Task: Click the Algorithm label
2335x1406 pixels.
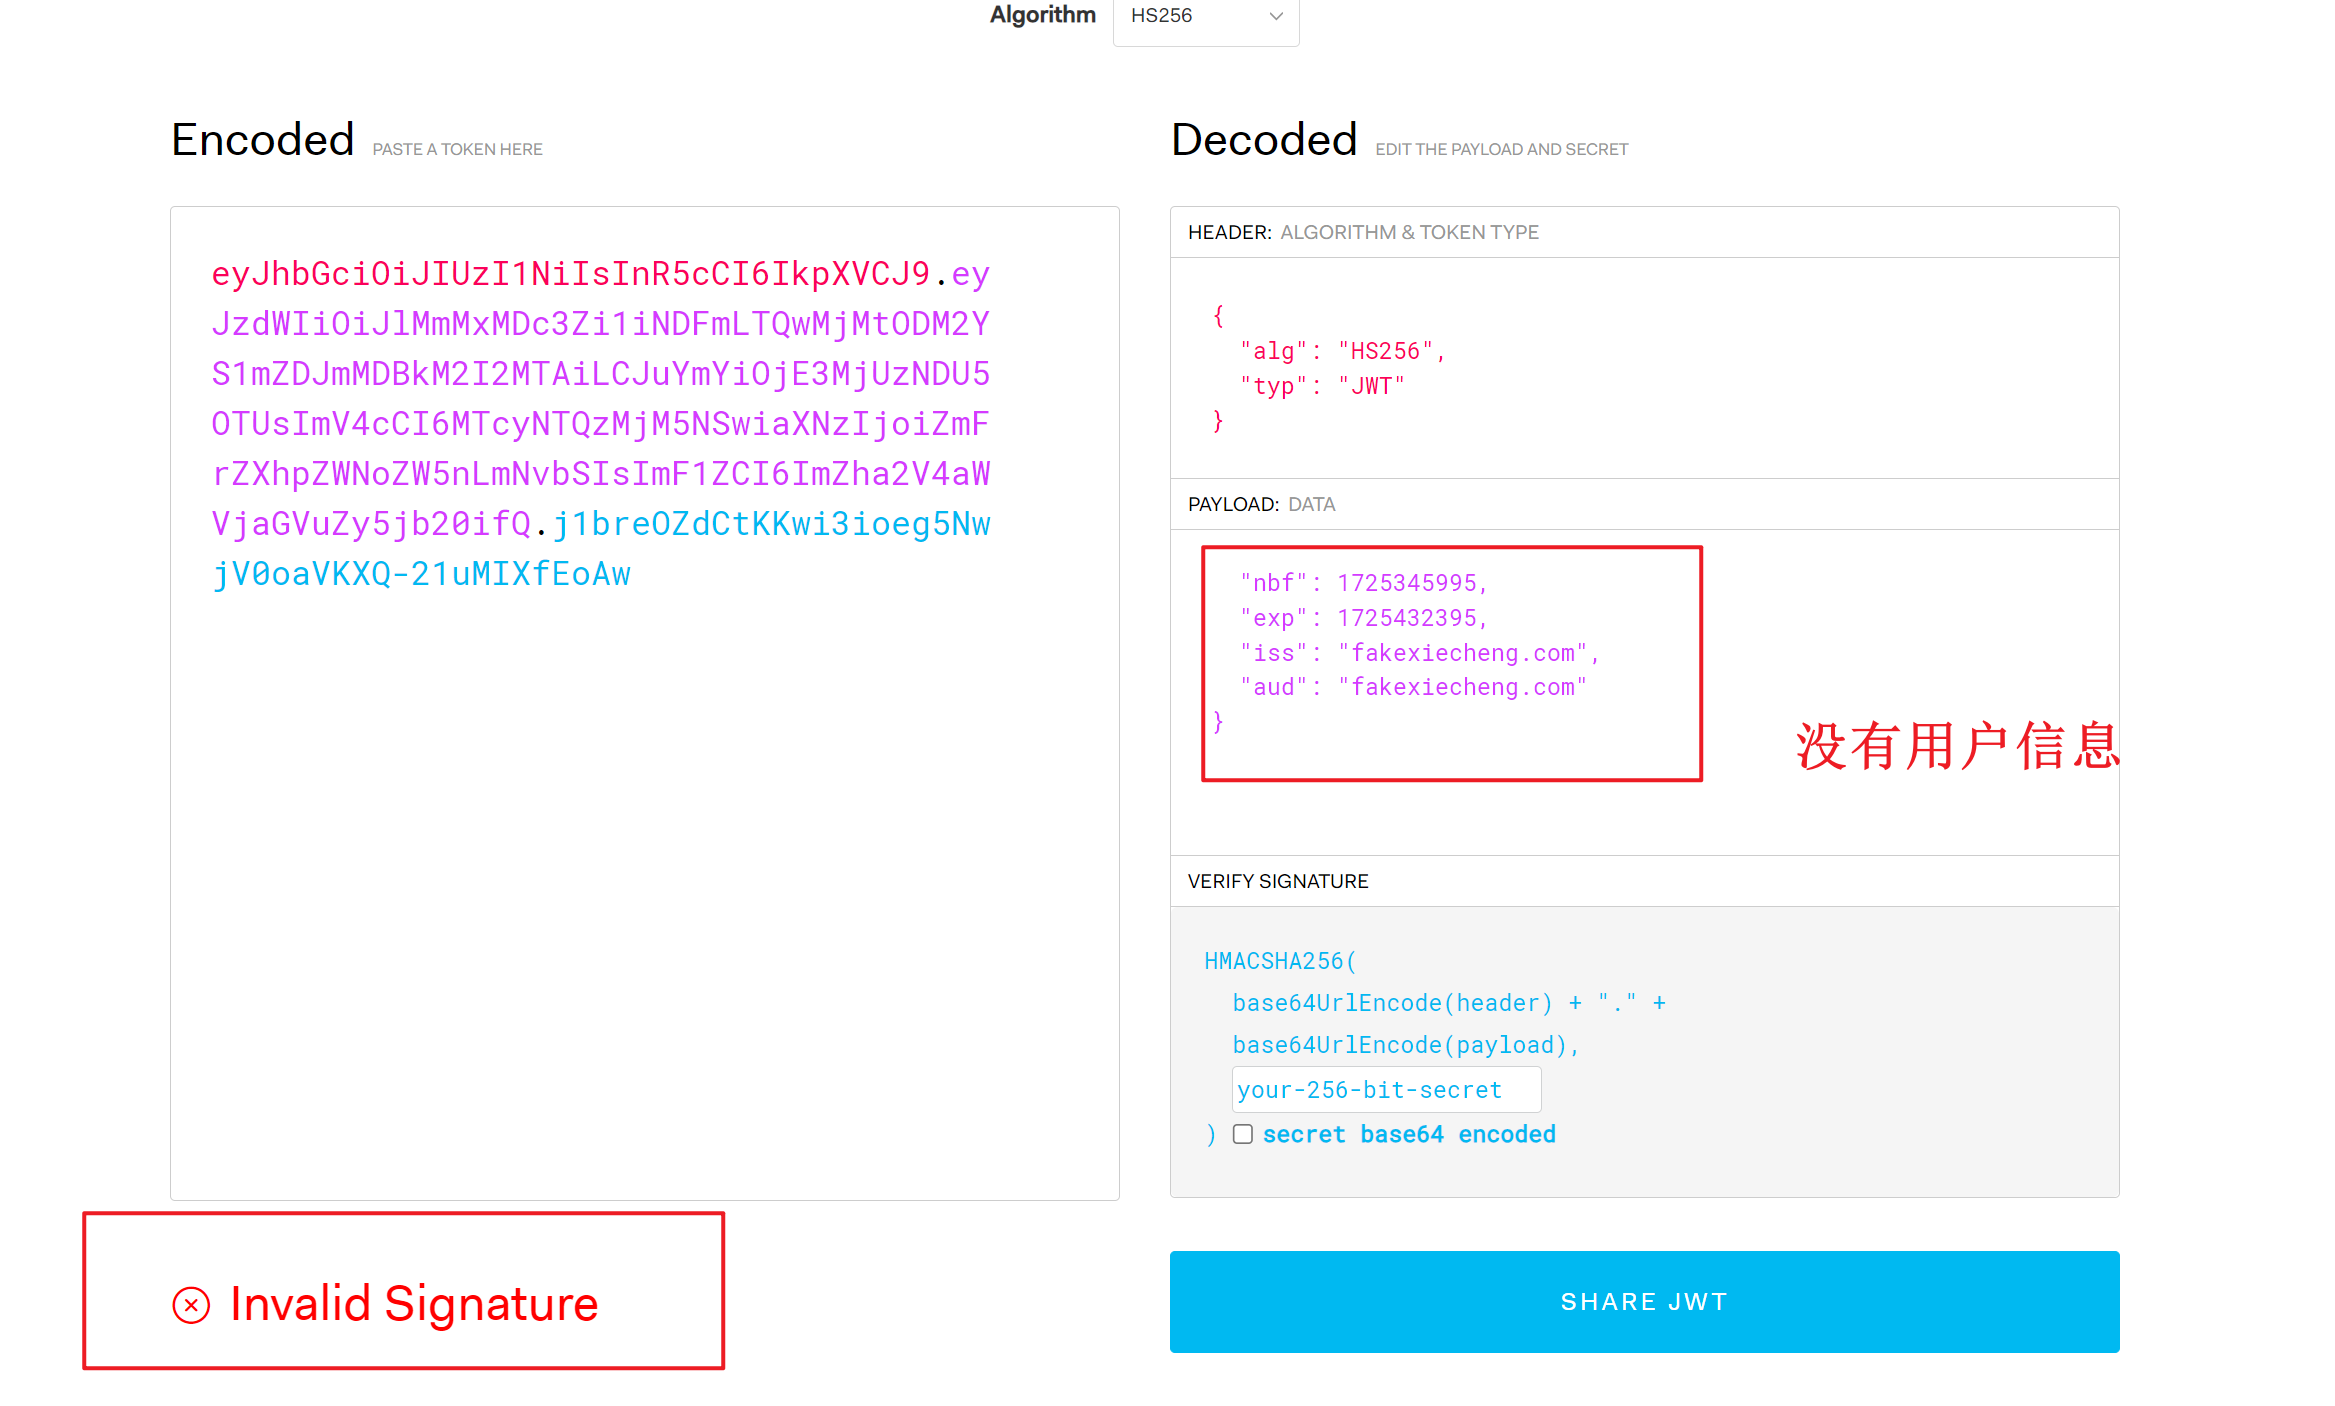Action: (x=1043, y=15)
